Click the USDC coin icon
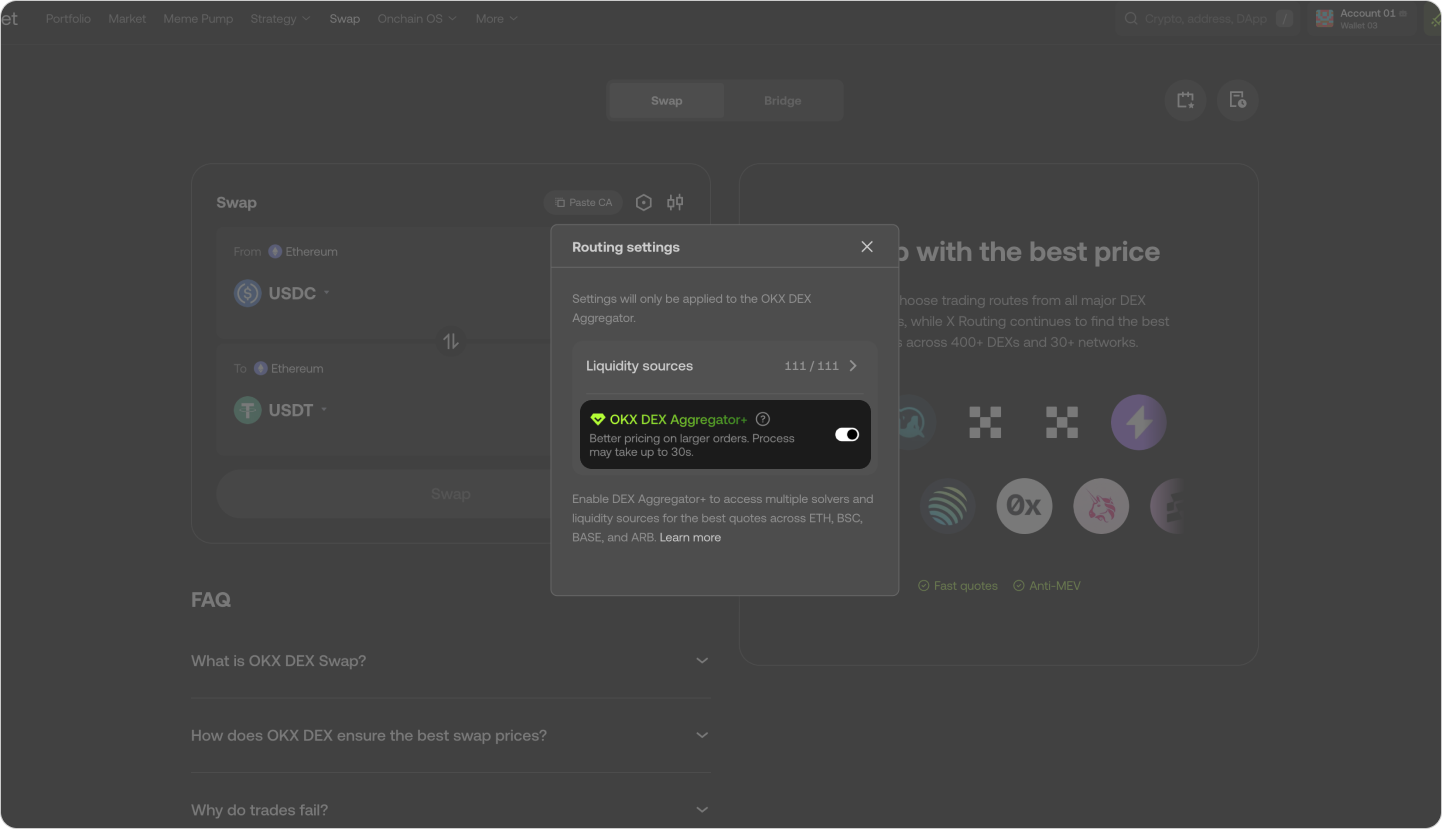1442x829 pixels. 247,293
